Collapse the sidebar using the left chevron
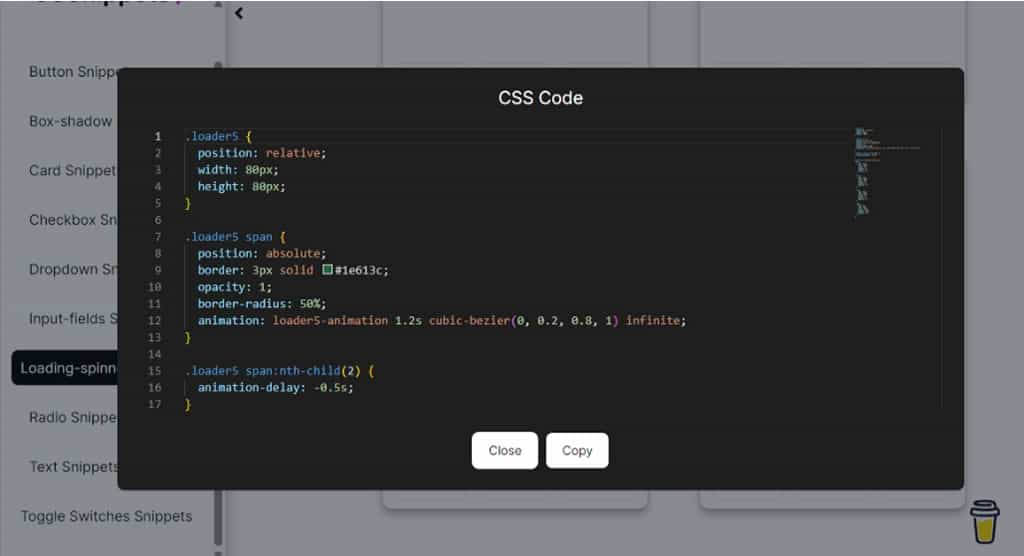The width and height of the screenshot is (1024, 556). coord(239,13)
